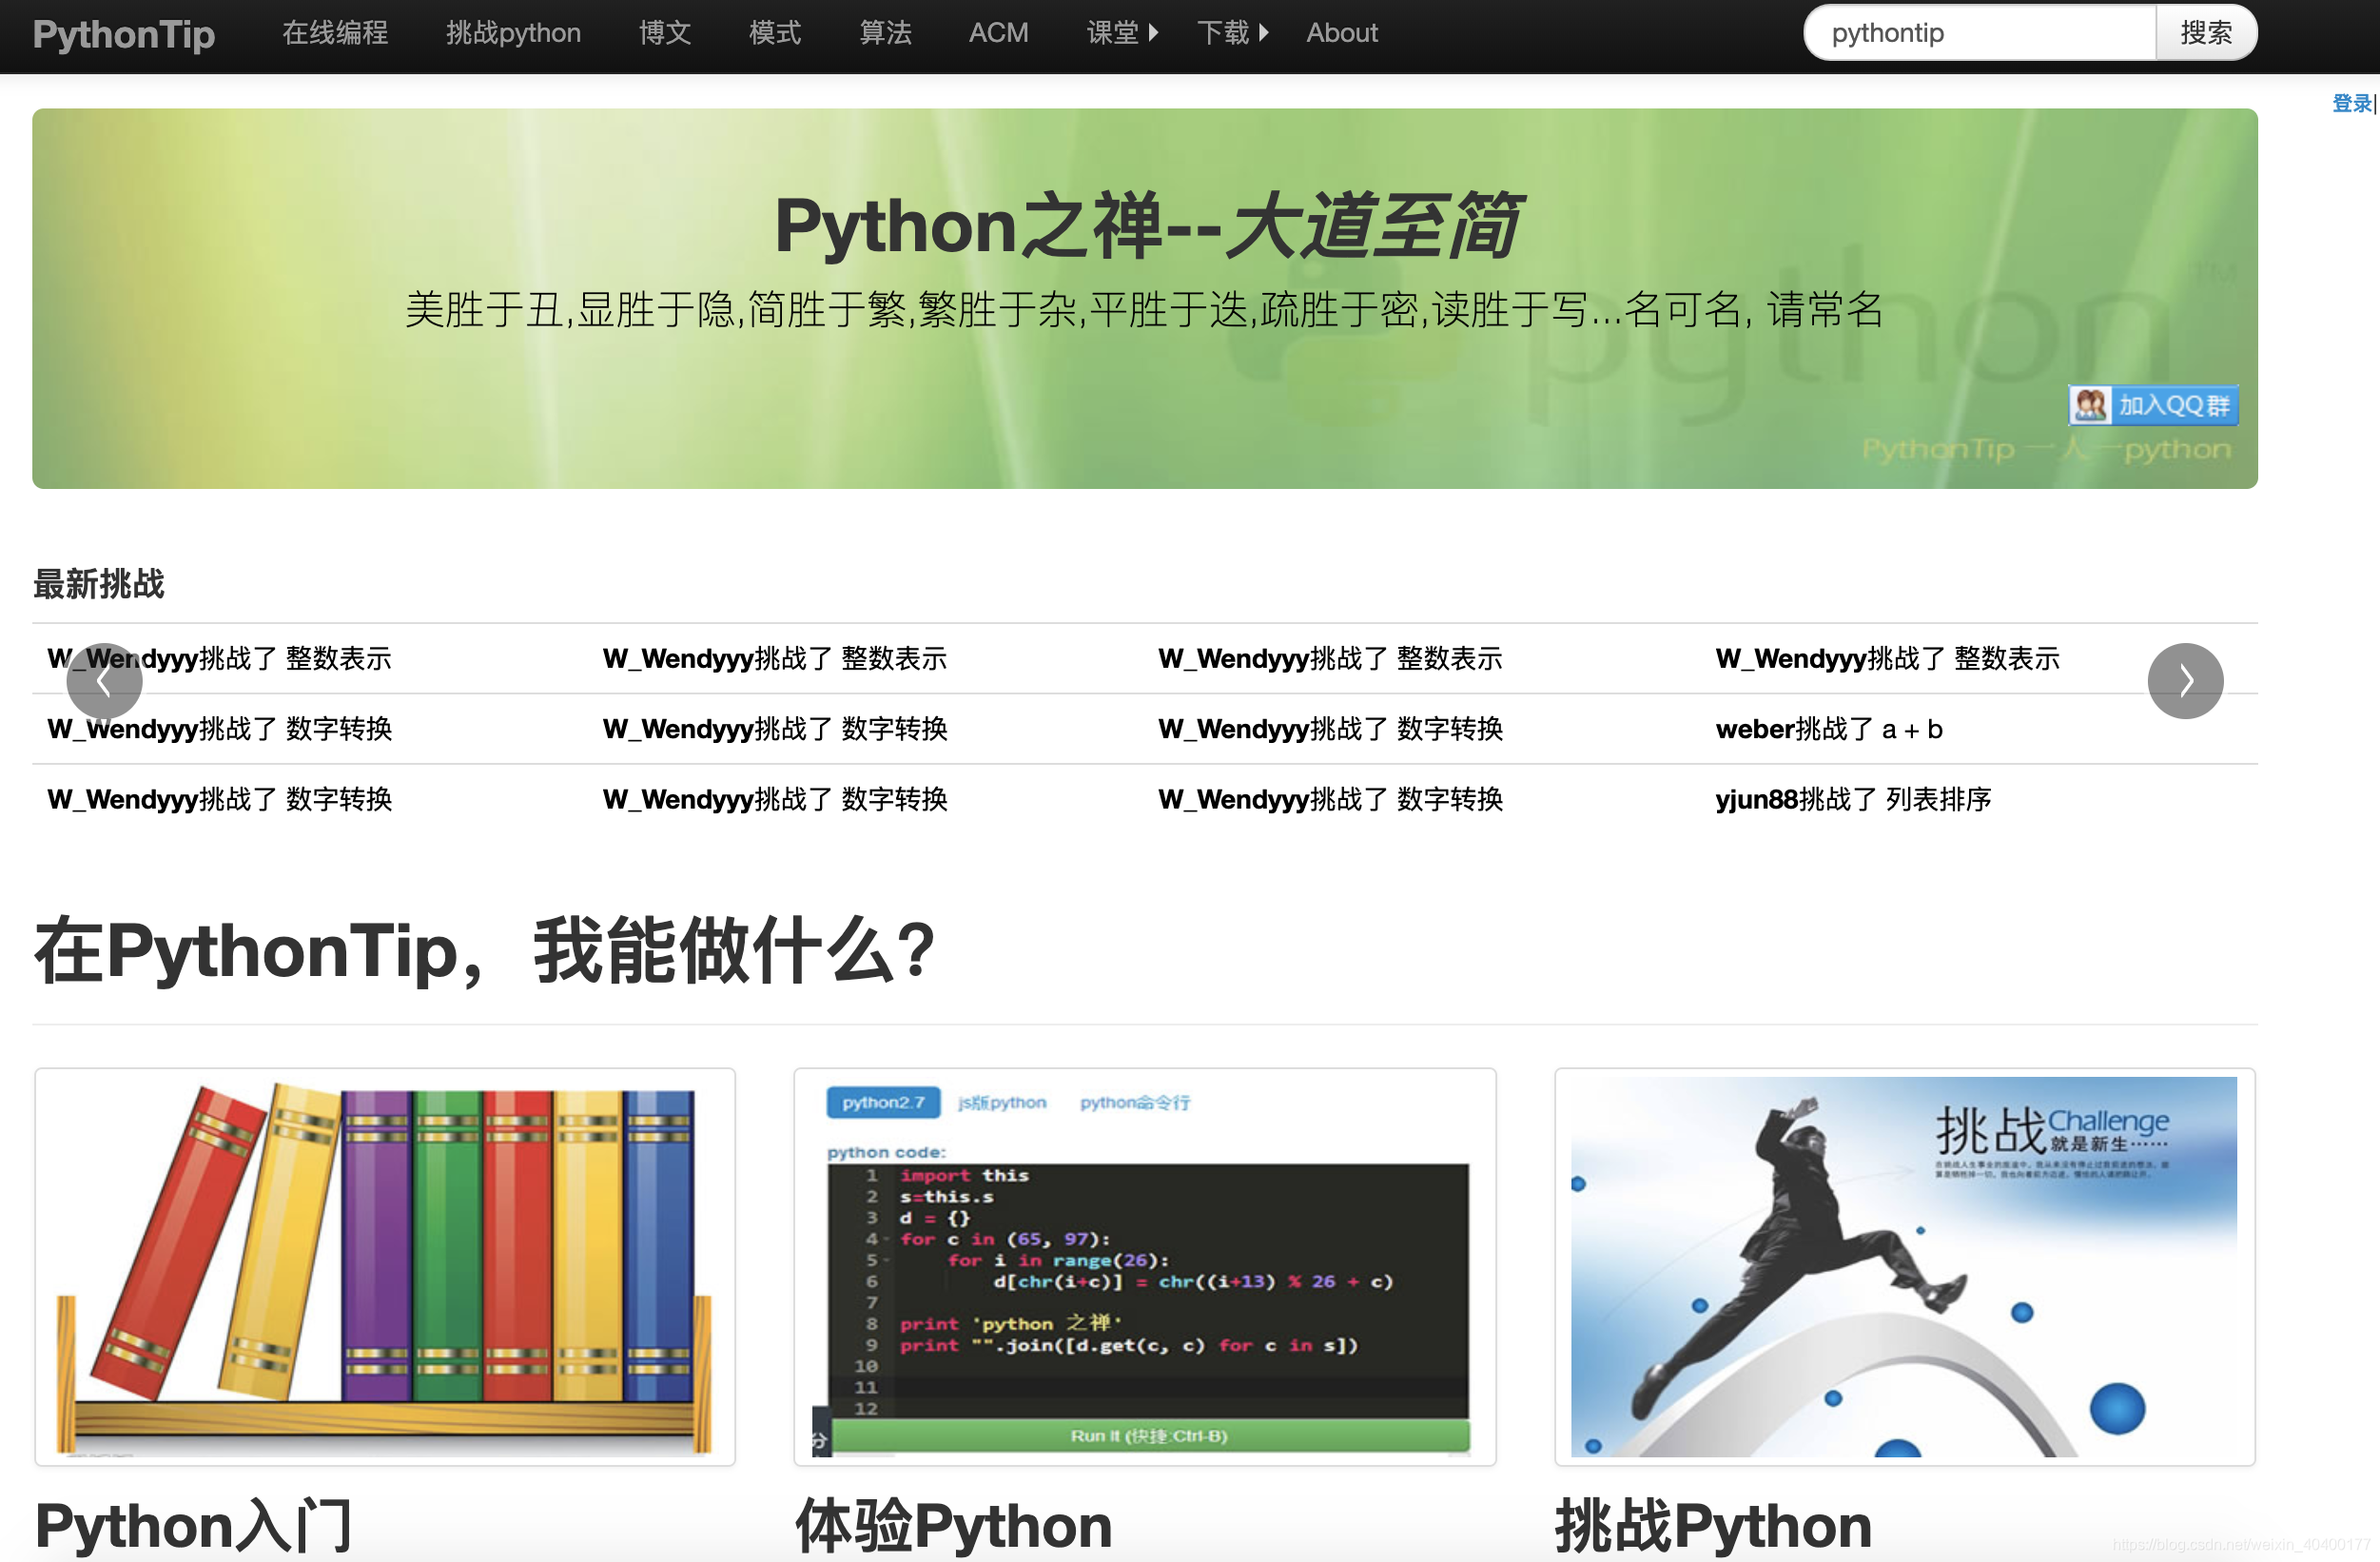2380x1562 pixels.
Task: Click the previous carousel arrow
Action: pyautogui.click(x=104, y=681)
